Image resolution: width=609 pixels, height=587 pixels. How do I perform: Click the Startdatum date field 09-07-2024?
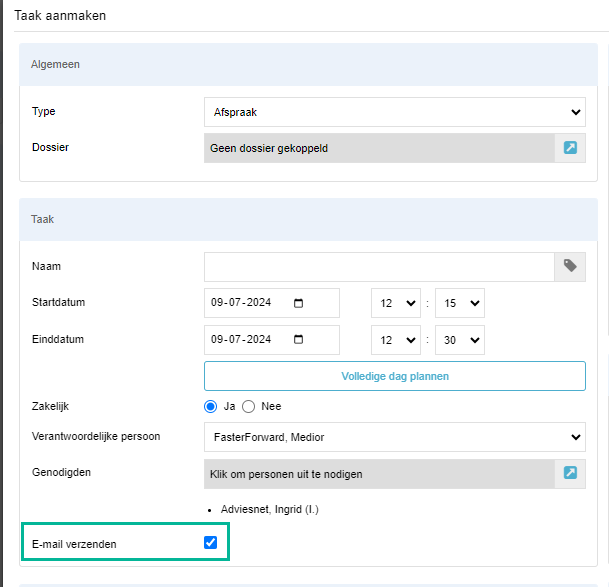coord(272,303)
